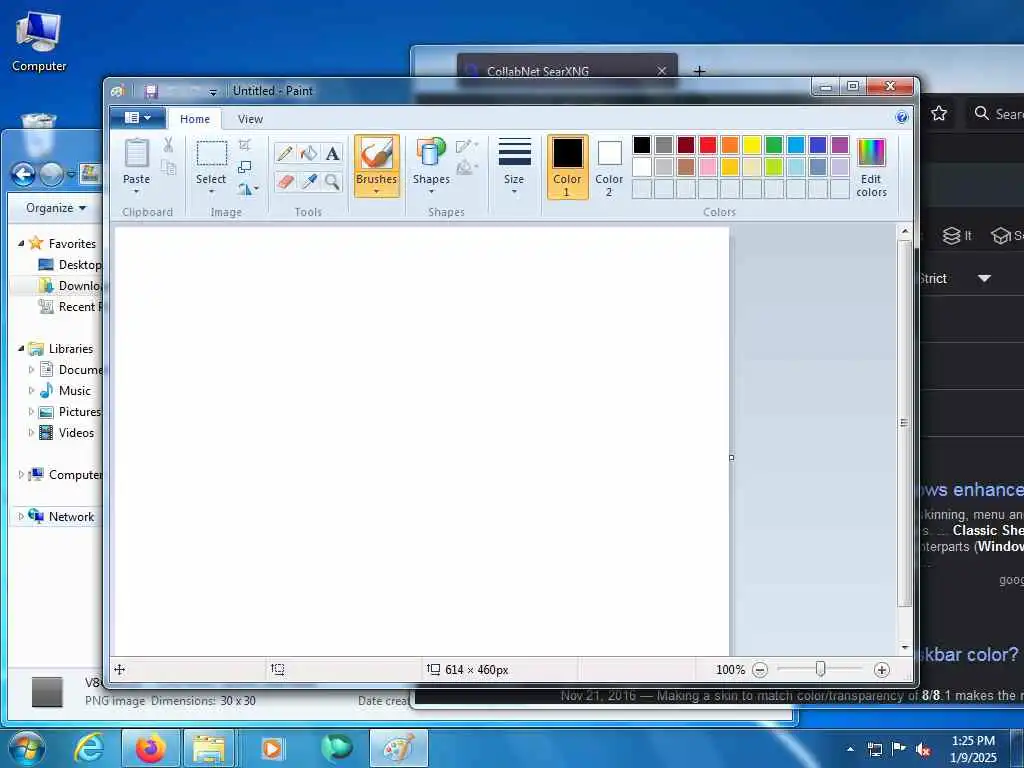Viewport: 1024px width, 768px height.
Task: Click the Paint Help question mark icon
Action: pyautogui.click(x=902, y=118)
